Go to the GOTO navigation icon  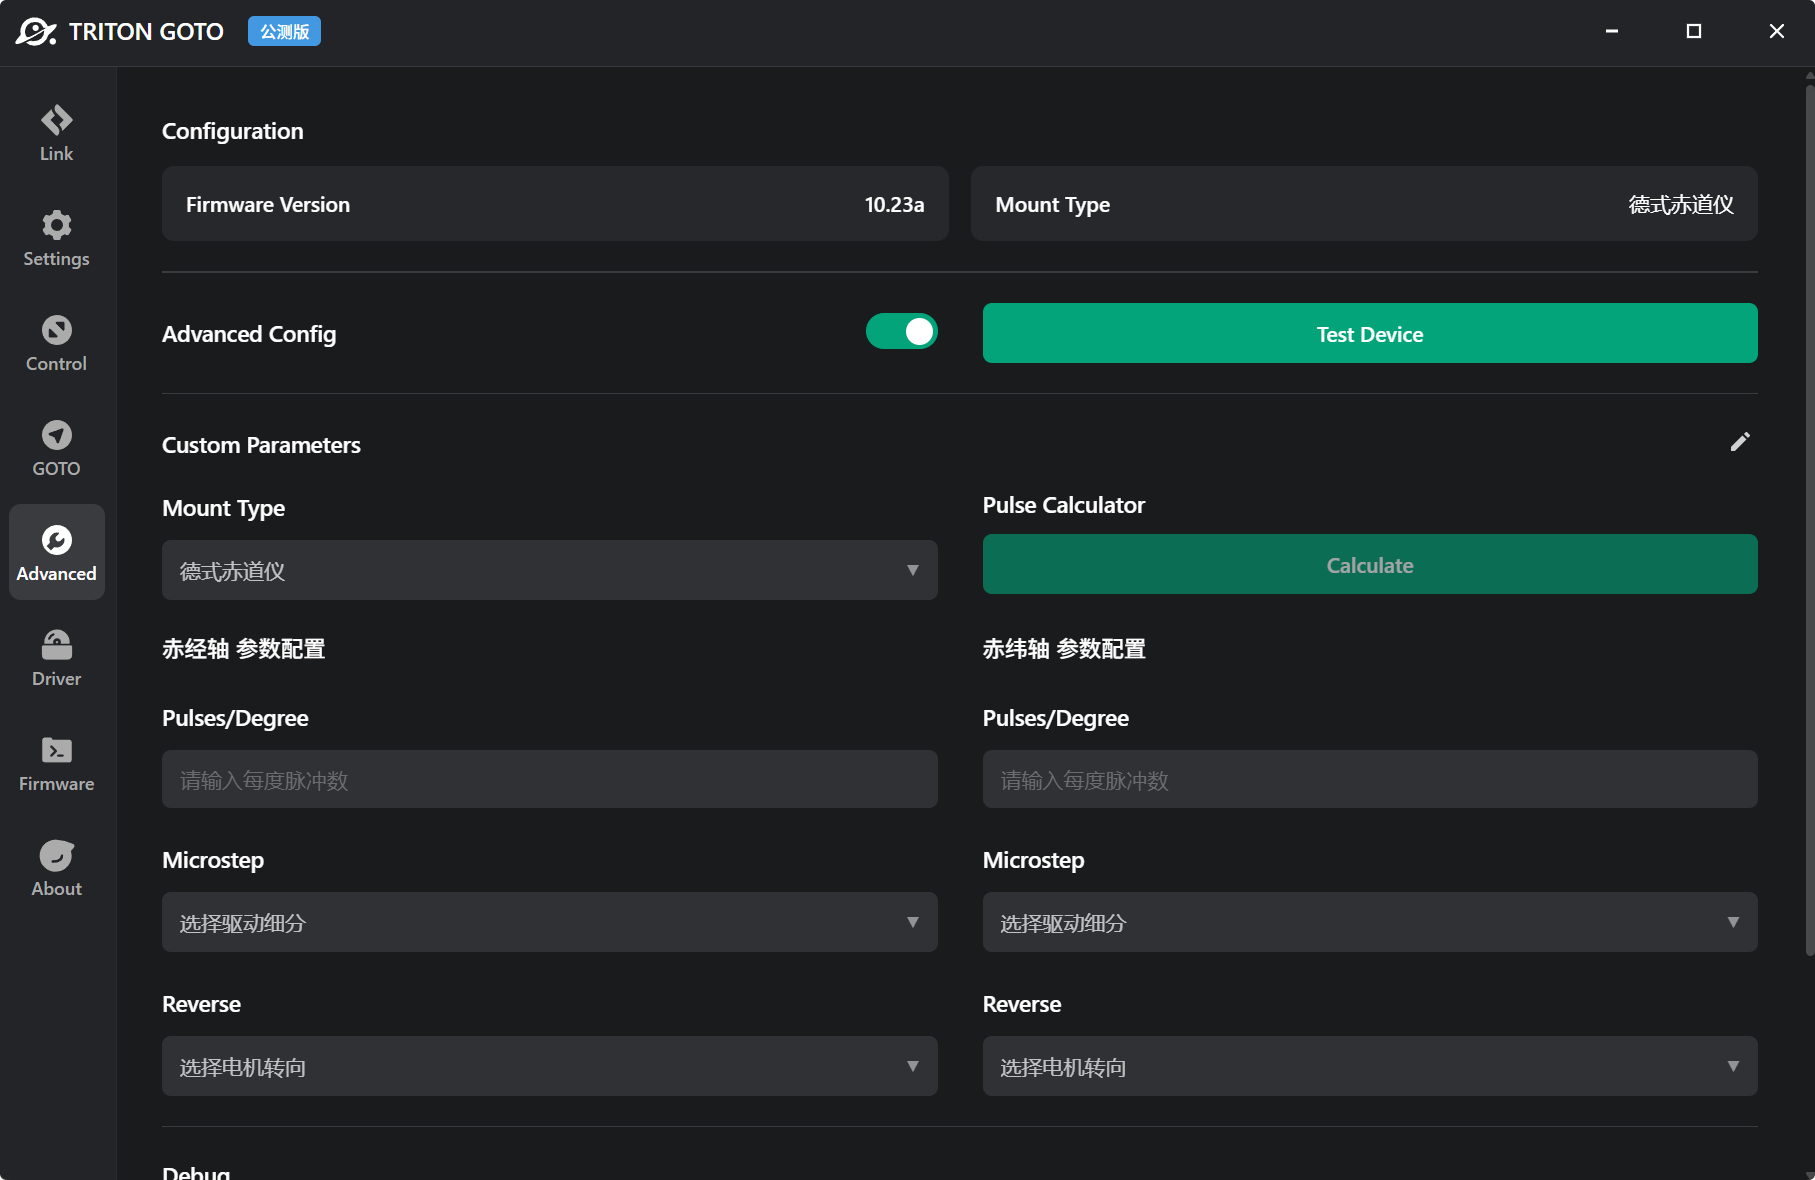[56, 448]
